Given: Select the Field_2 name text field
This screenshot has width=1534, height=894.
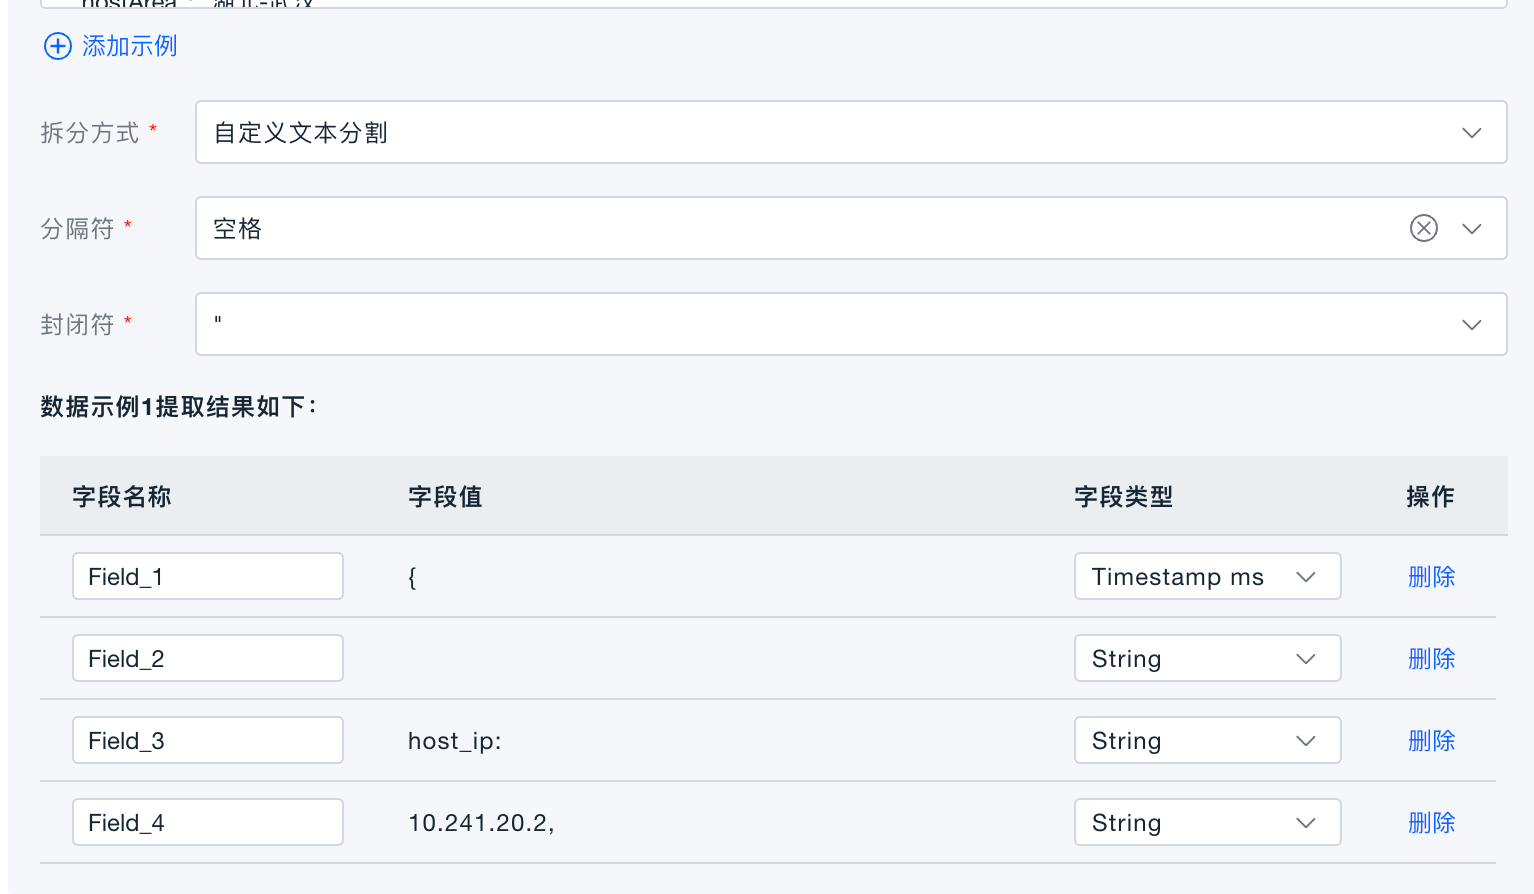Looking at the screenshot, I should click(x=207, y=658).
